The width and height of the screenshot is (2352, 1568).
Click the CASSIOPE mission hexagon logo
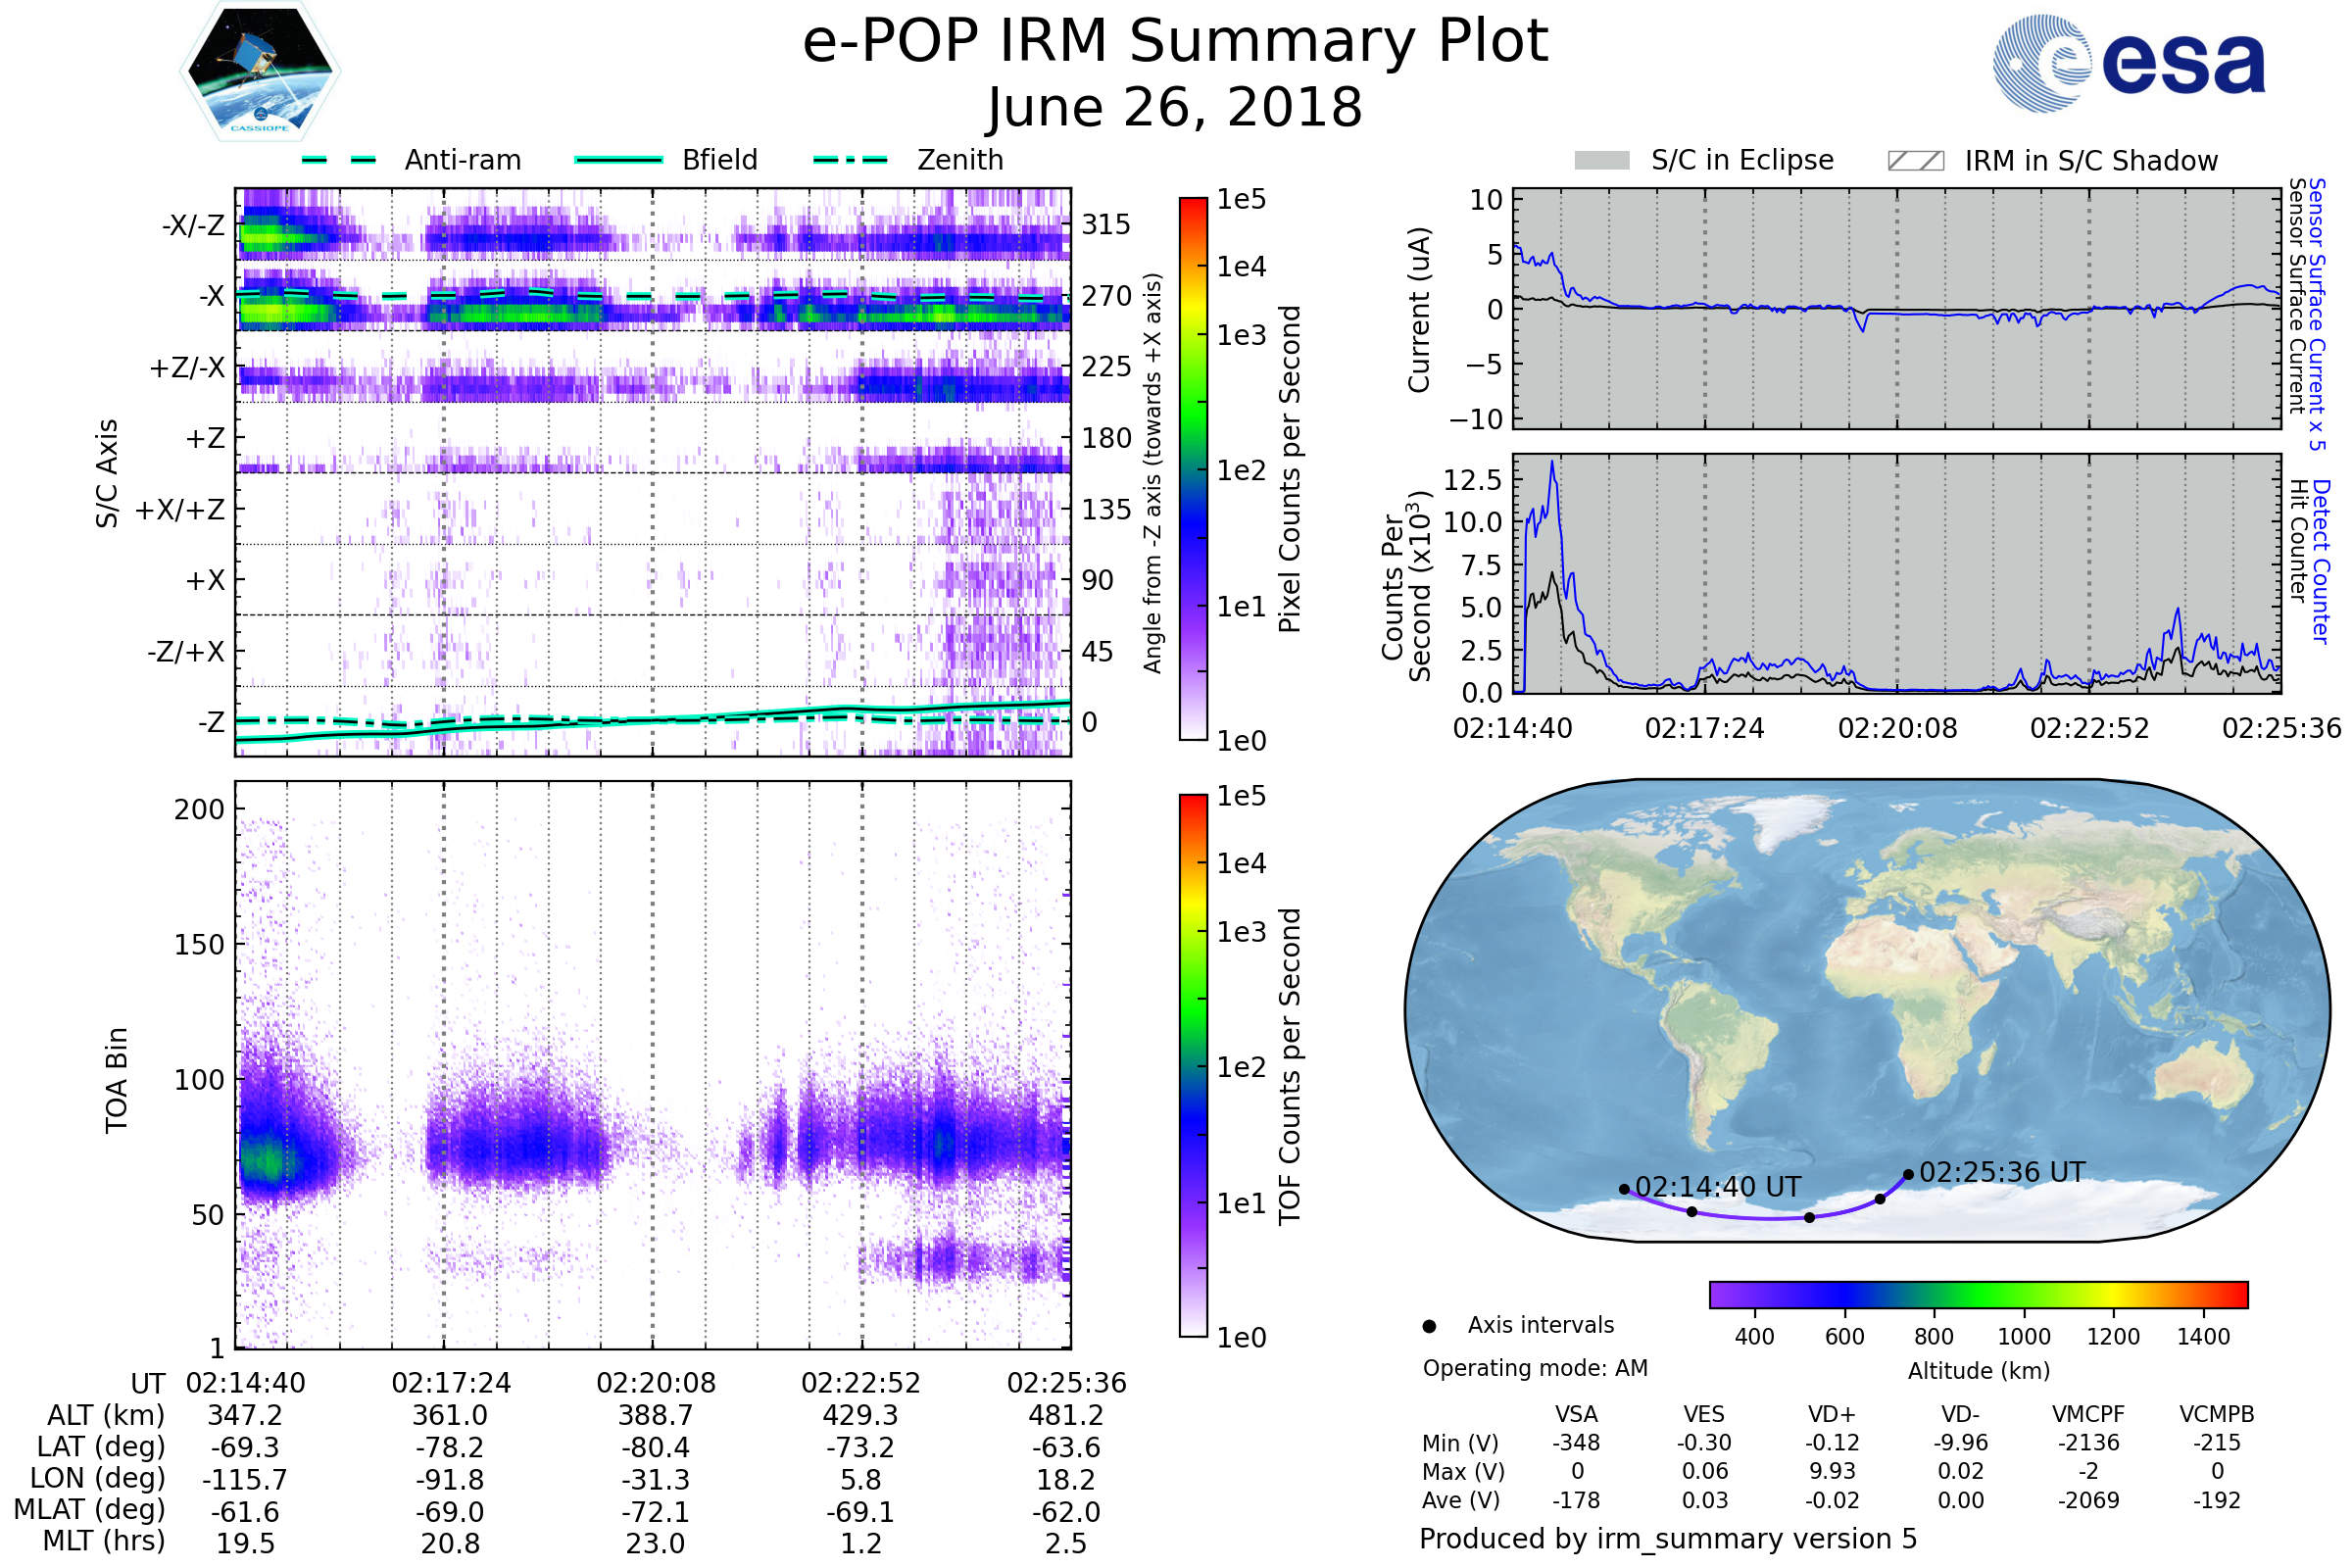[x=260, y=73]
